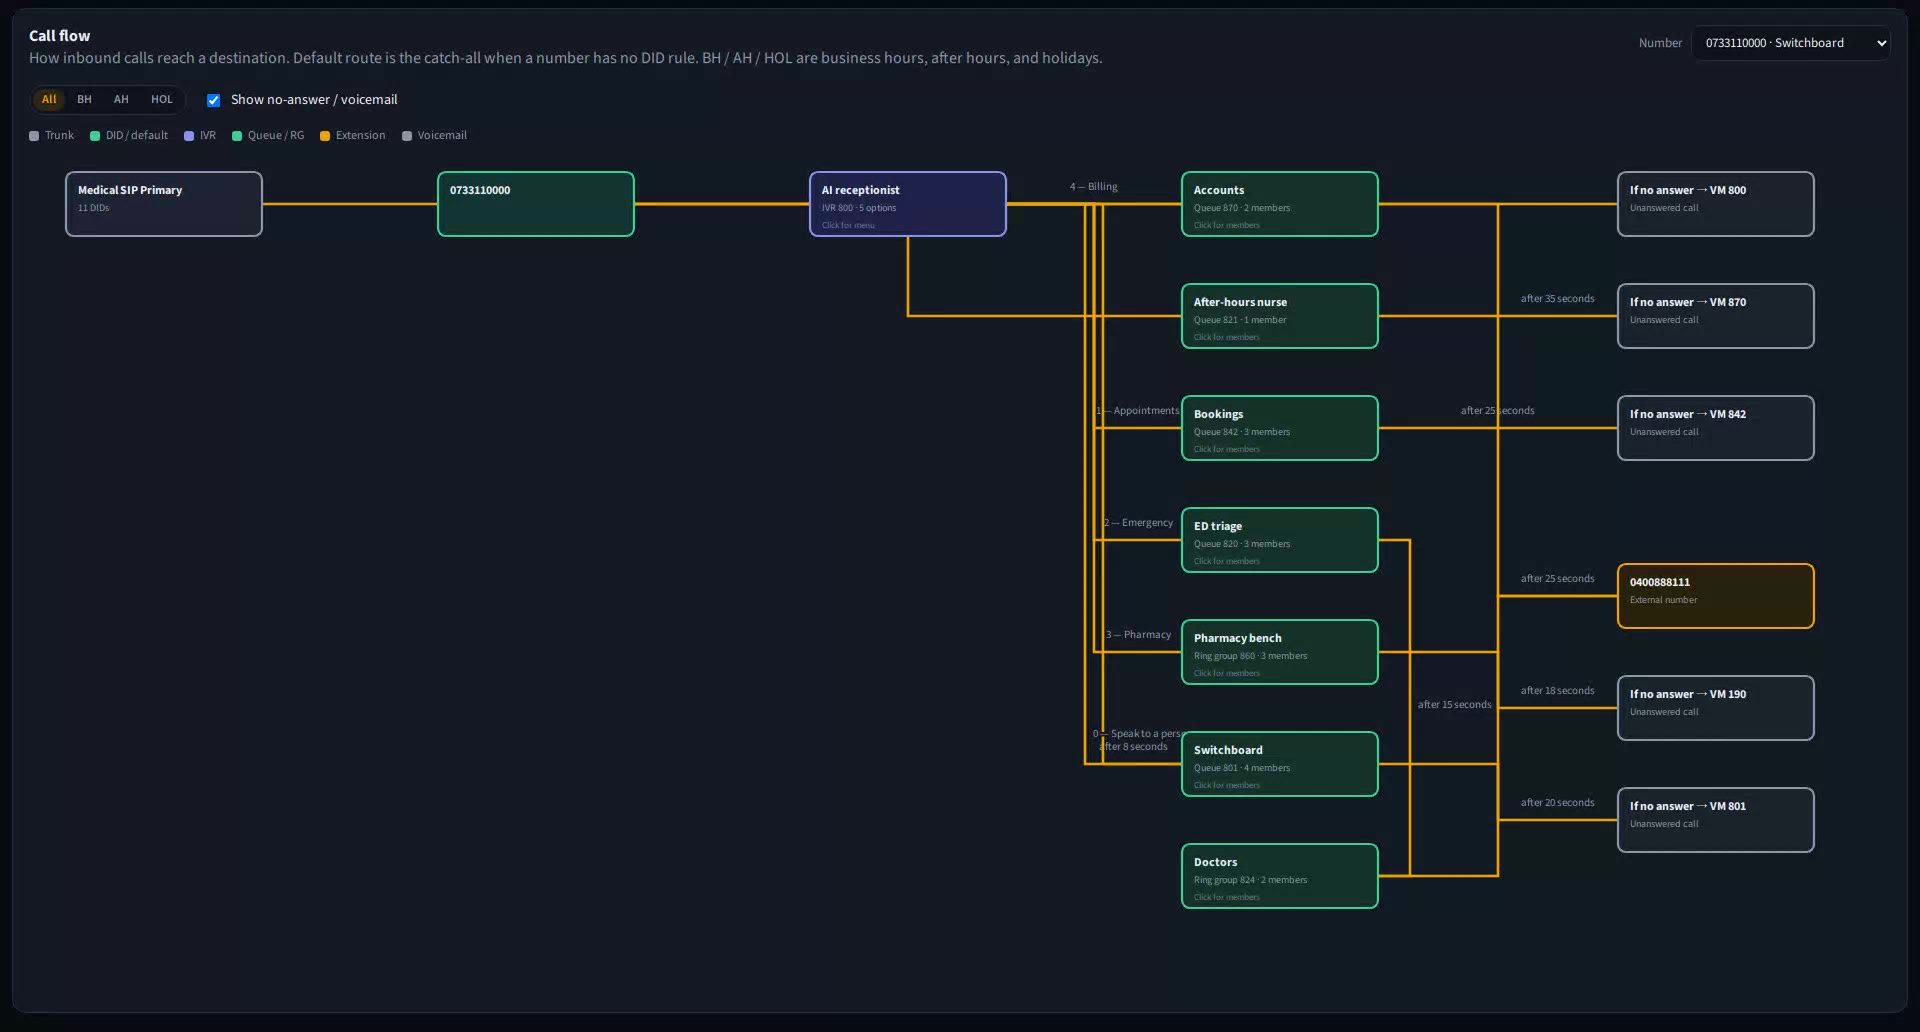Click the DID / default legend swatch
The width and height of the screenshot is (1920, 1032).
click(x=95, y=136)
